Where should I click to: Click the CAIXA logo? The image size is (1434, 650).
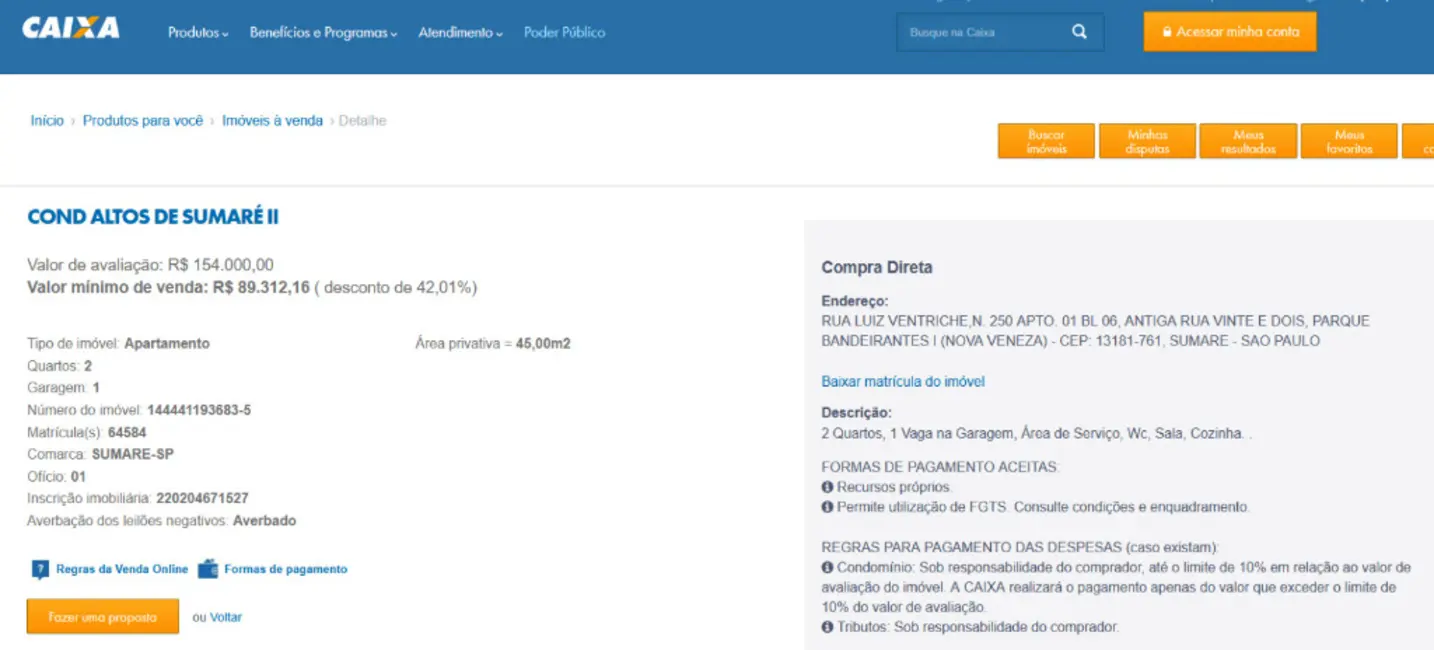click(70, 28)
